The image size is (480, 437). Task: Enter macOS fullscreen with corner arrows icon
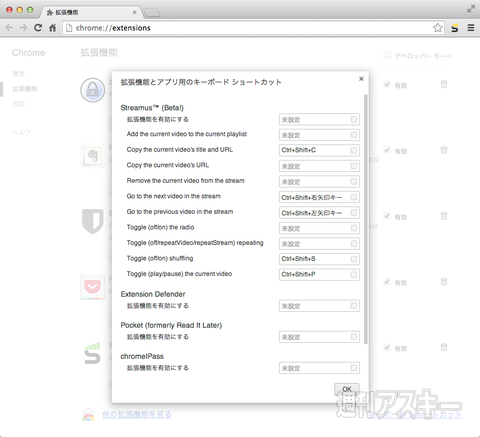pyautogui.click(x=471, y=9)
